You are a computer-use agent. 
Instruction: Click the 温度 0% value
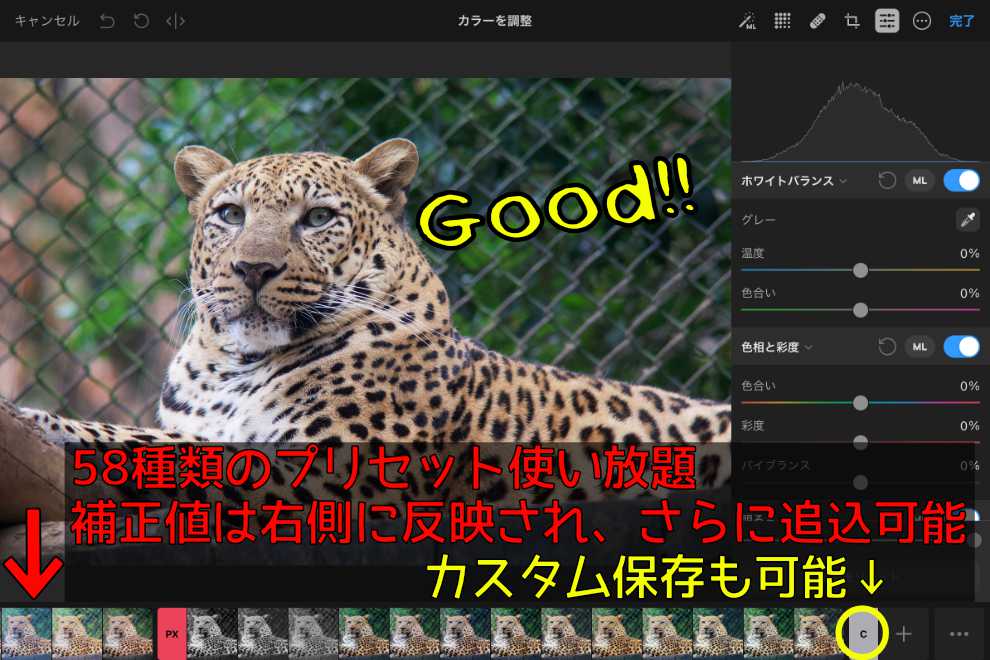pyautogui.click(x=969, y=254)
